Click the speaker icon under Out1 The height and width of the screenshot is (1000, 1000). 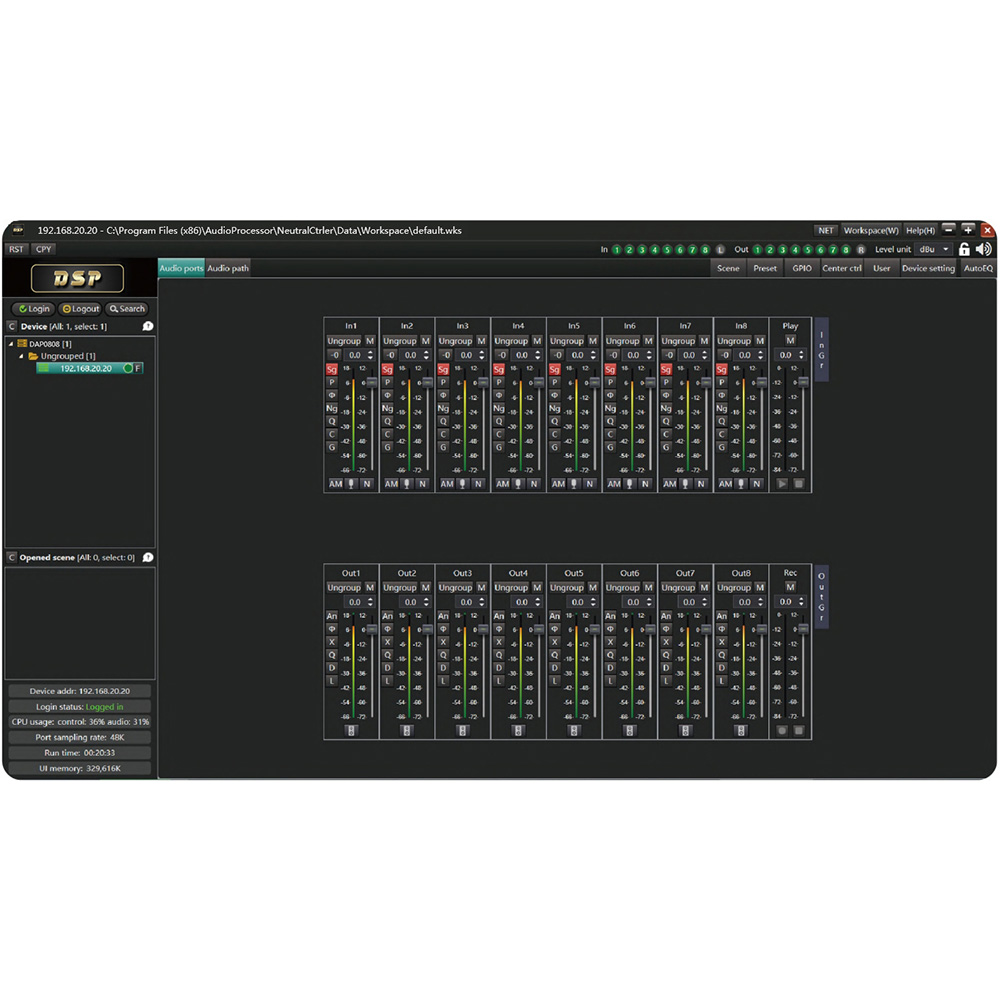pos(350,731)
